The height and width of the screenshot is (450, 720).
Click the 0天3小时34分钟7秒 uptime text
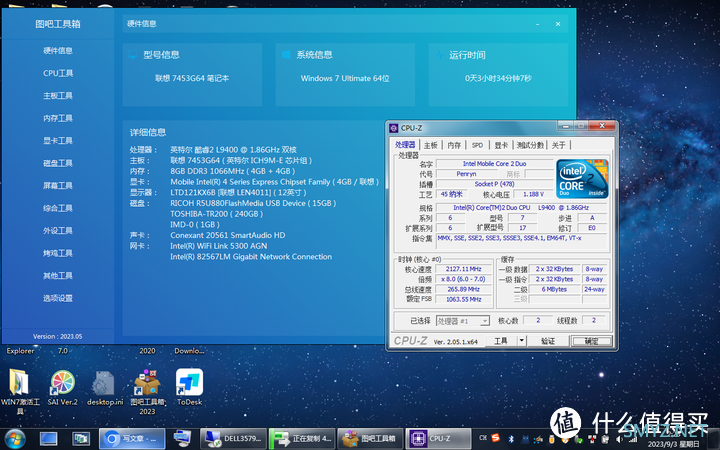pos(498,79)
